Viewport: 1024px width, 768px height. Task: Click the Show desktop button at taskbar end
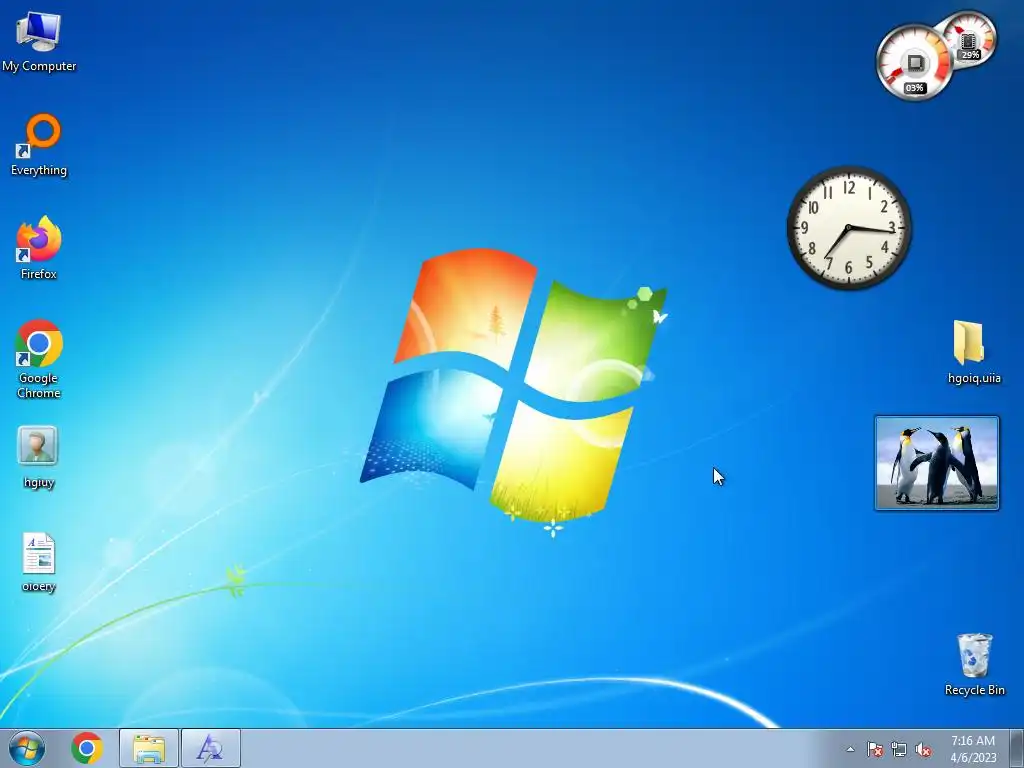tap(1017, 748)
